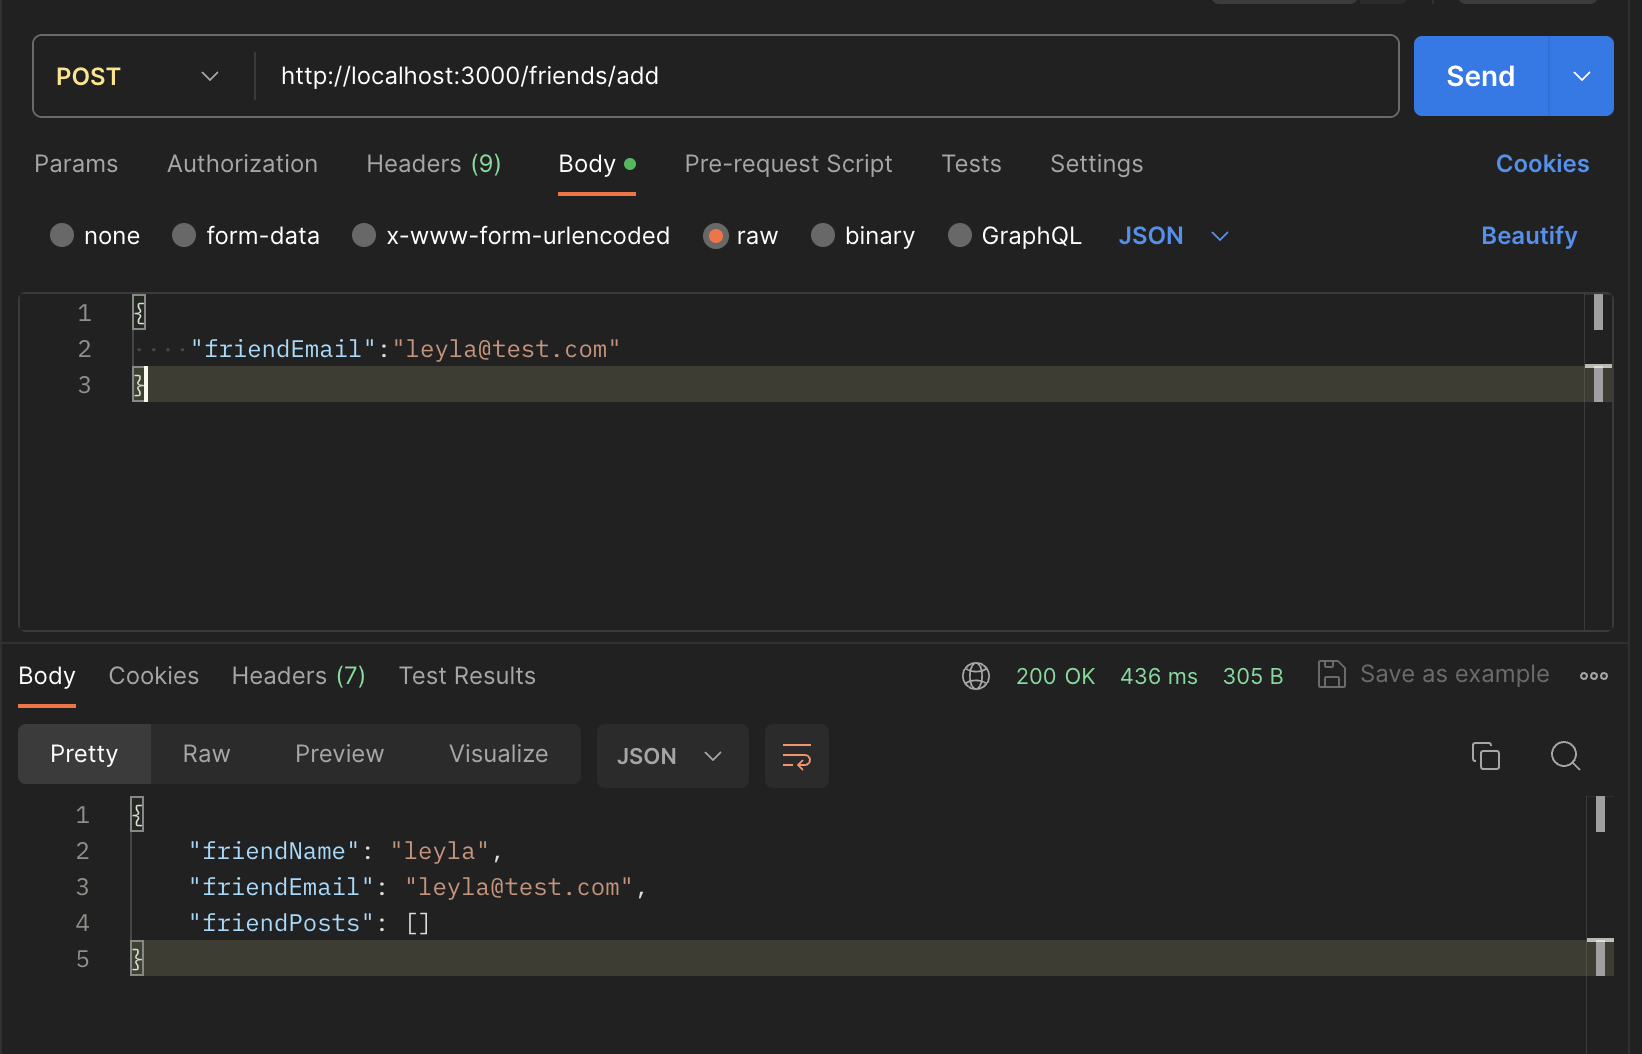Collapse the response JSON at line 1 brace

(138, 815)
